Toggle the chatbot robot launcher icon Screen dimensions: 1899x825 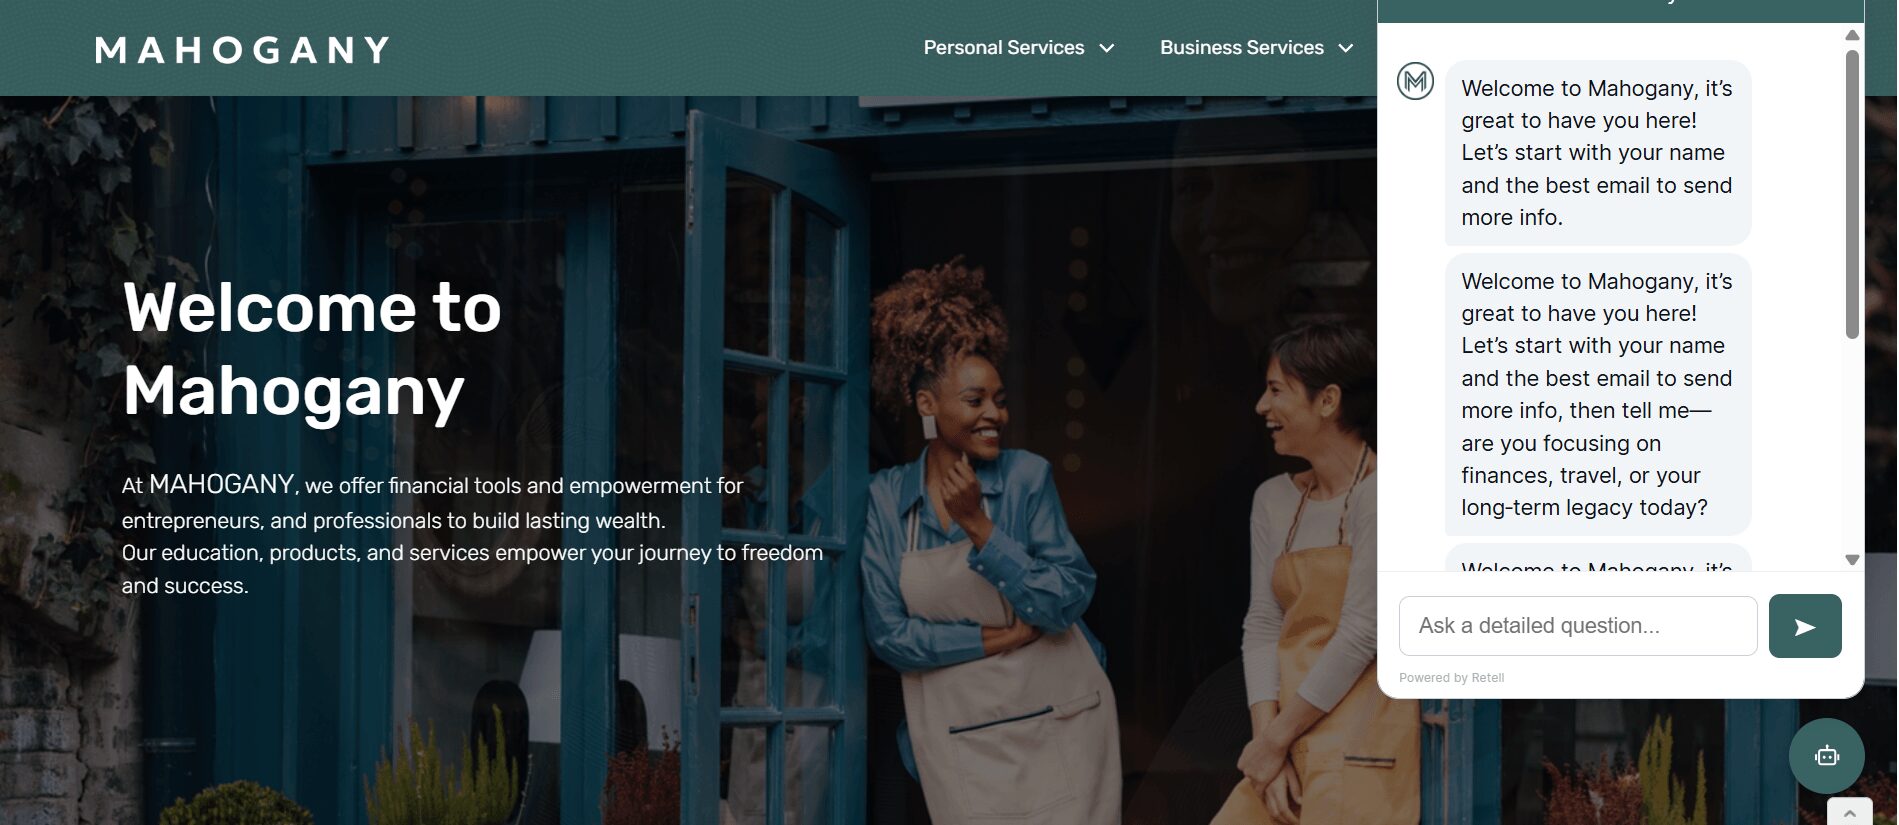1826,756
